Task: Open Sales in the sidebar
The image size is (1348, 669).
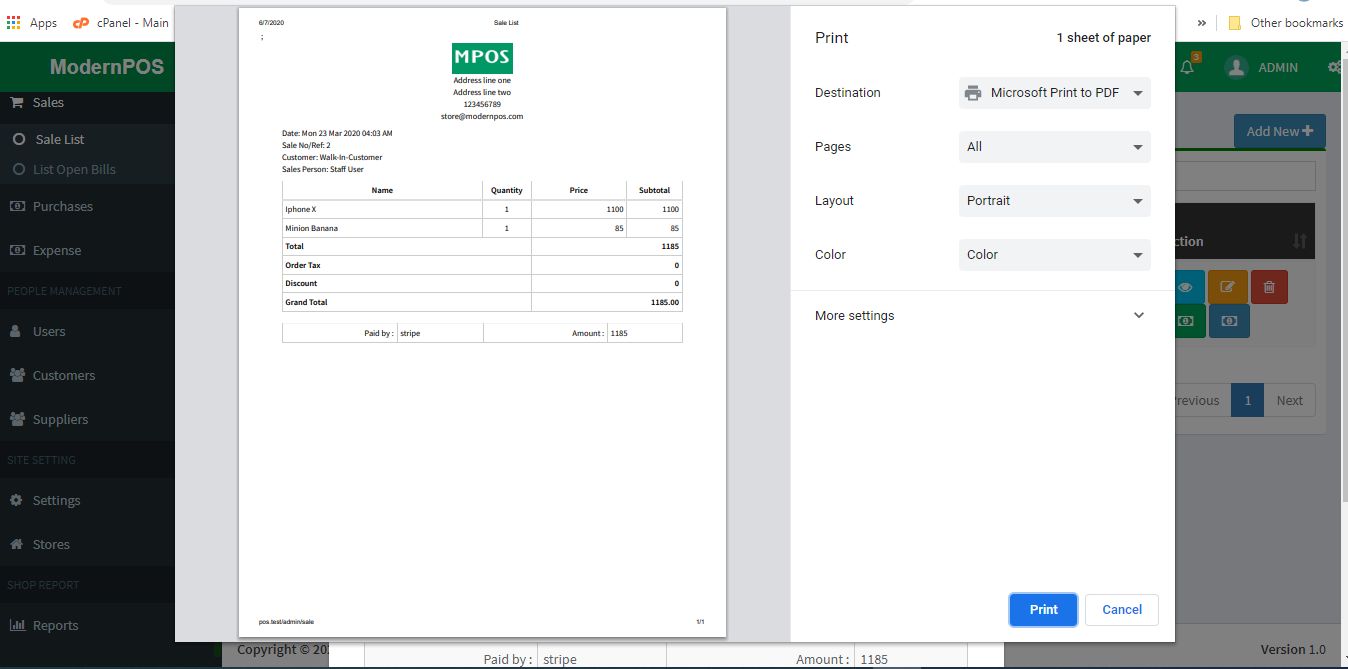Action: tap(48, 103)
